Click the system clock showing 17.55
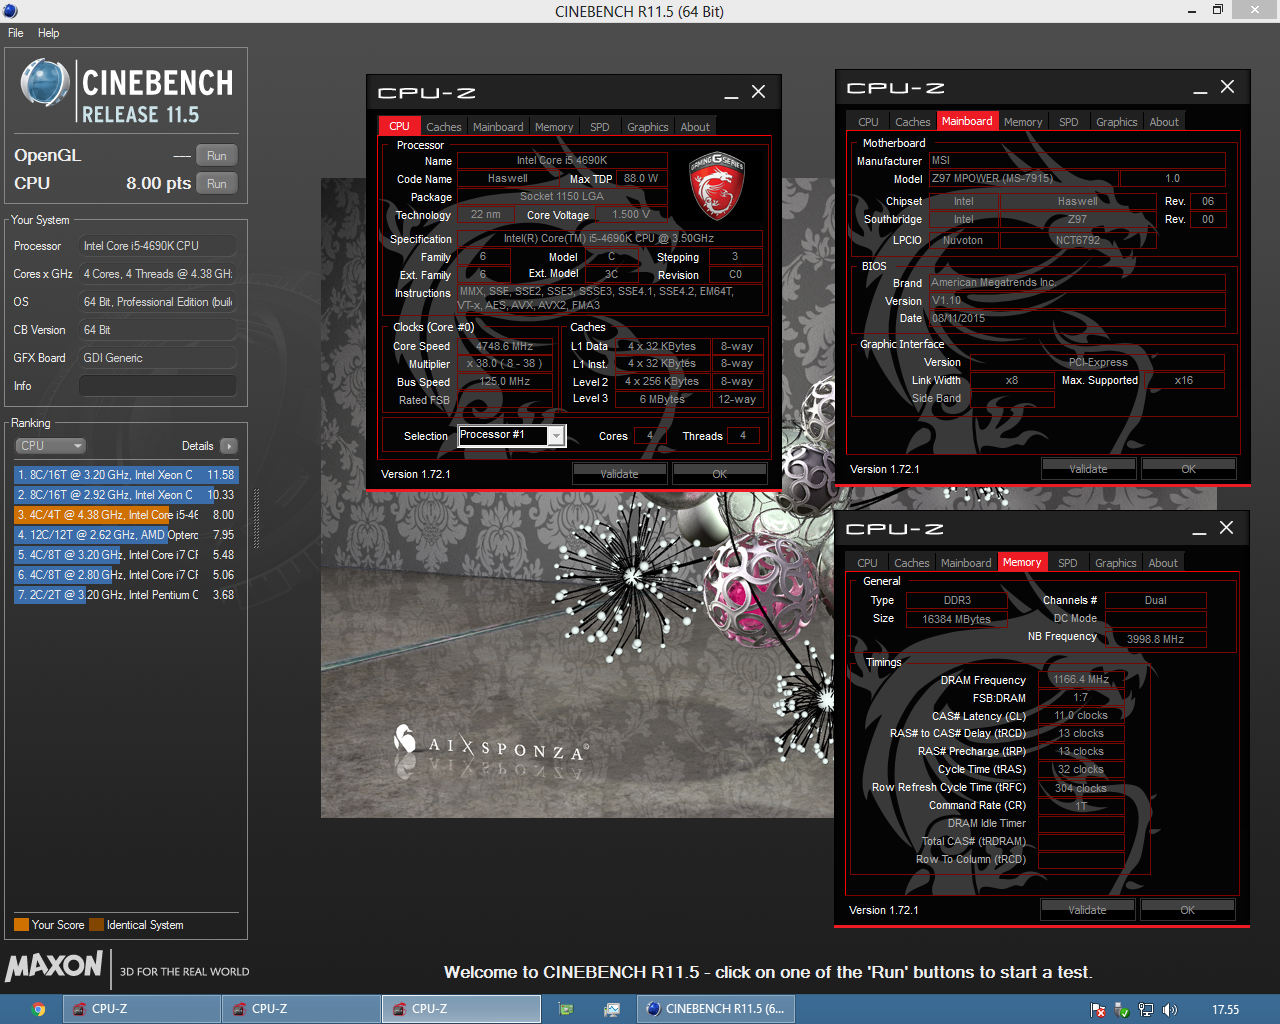Viewport: 1280px width, 1024px height. pos(1225,1010)
